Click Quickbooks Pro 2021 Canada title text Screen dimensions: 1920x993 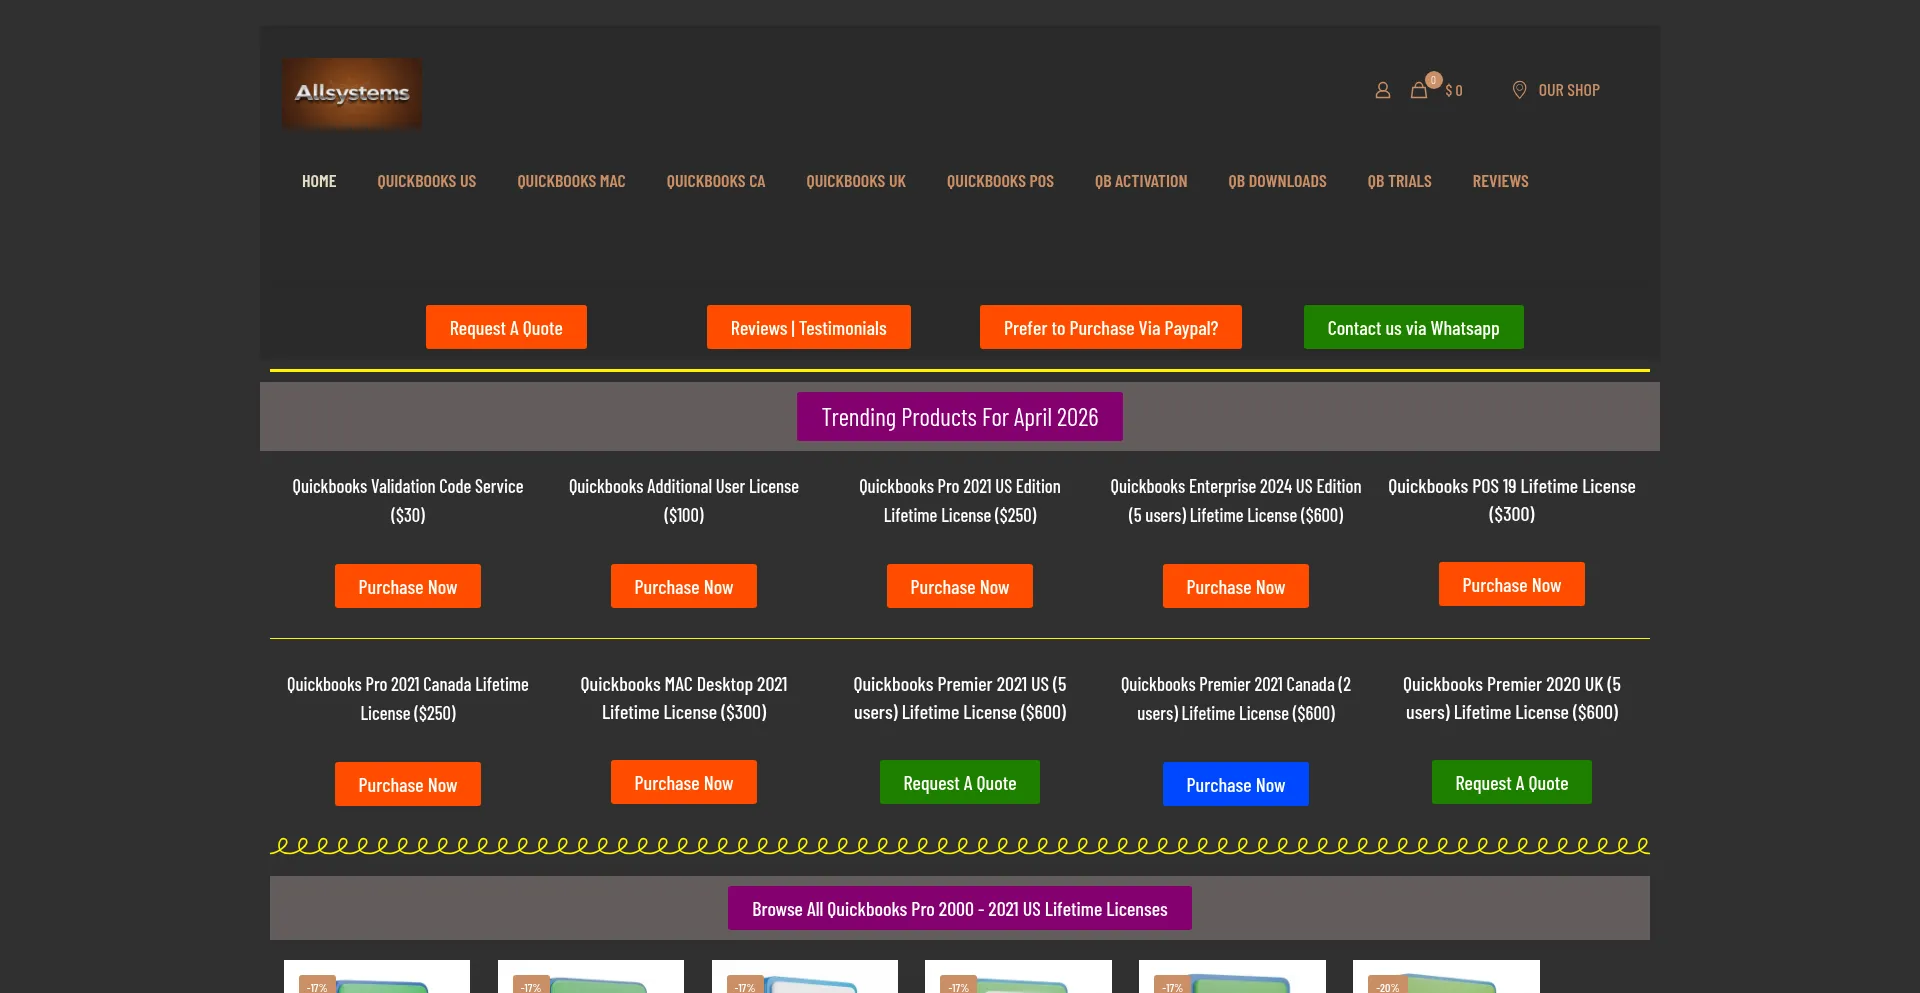[408, 698]
